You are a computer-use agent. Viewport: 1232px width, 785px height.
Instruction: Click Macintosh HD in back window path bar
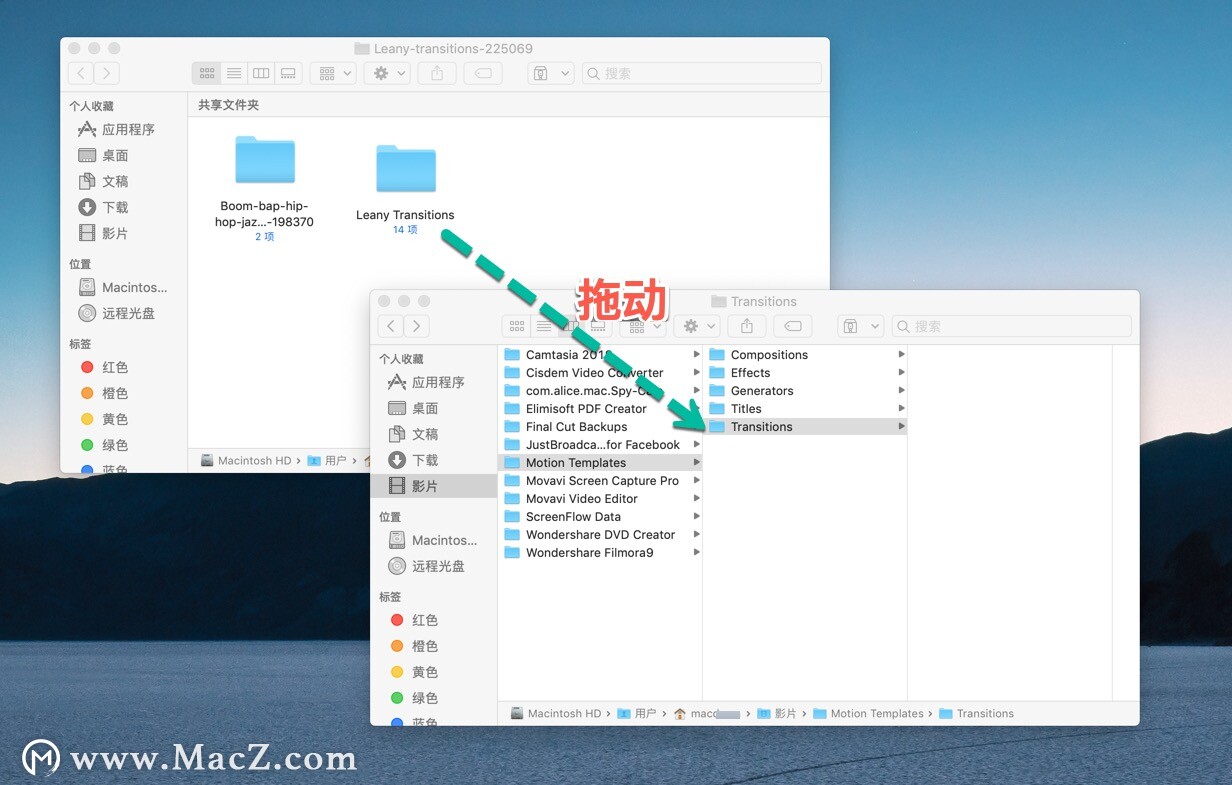tap(246, 460)
